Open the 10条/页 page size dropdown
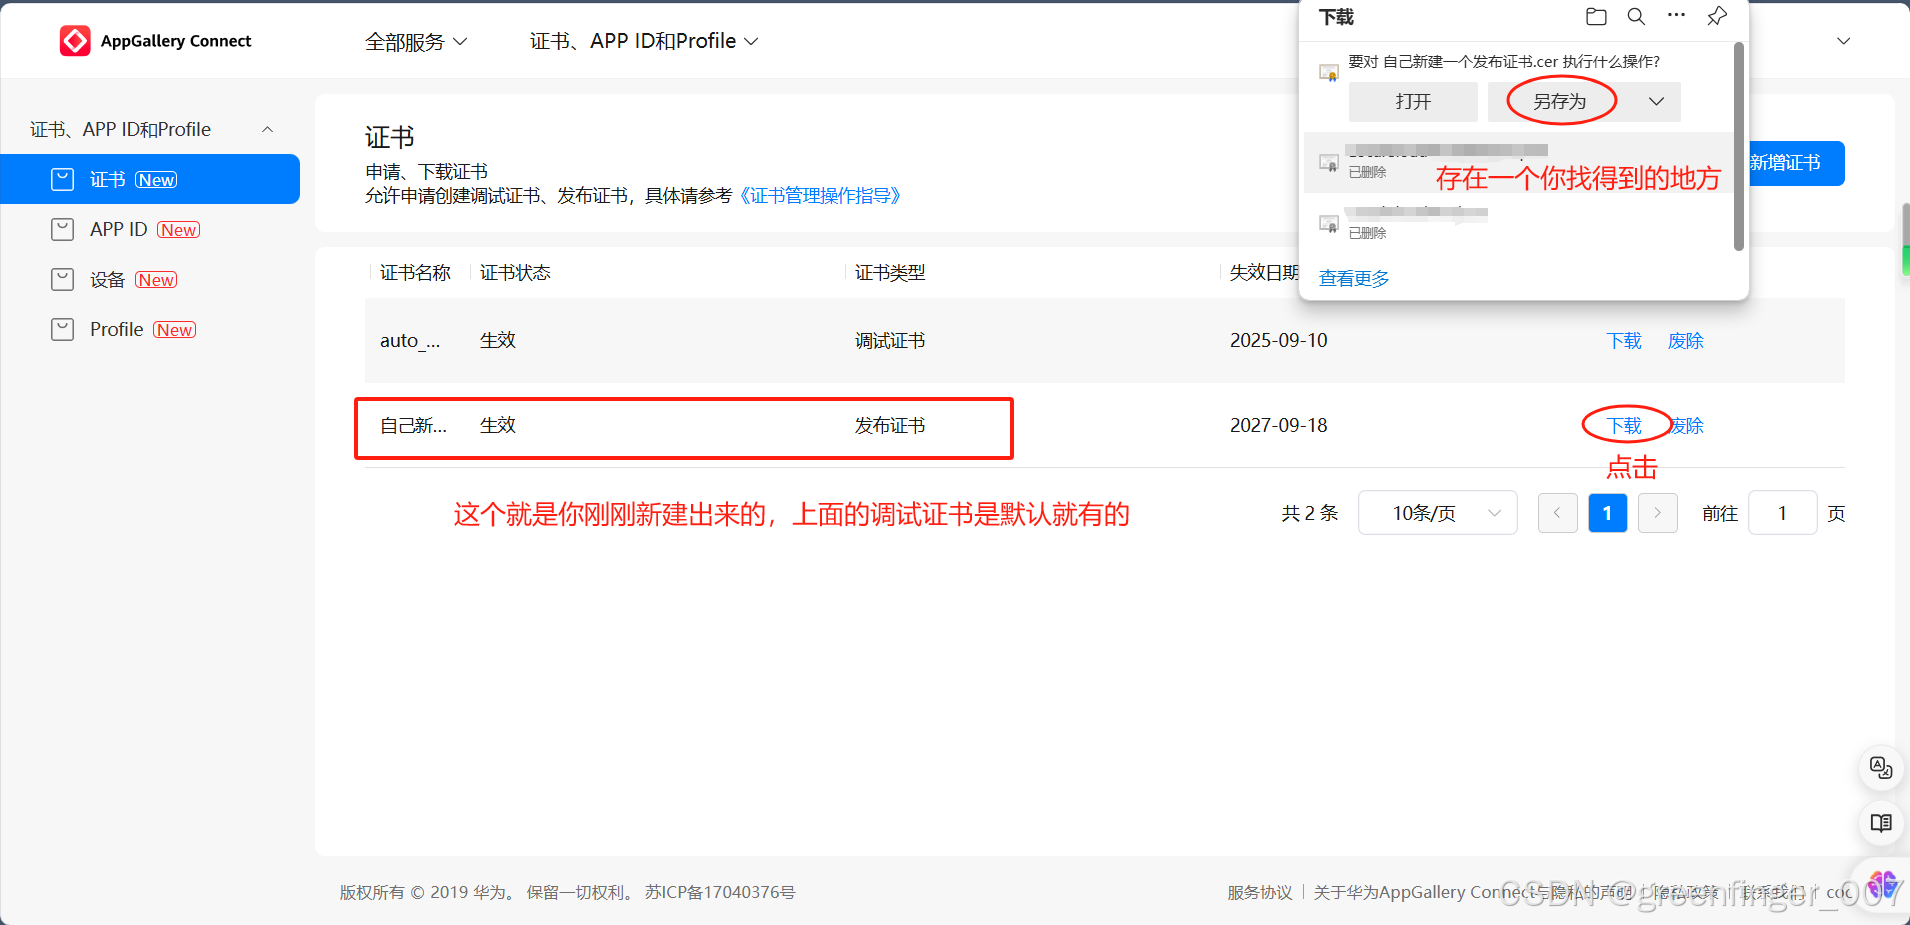Image resolution: width=1910 pixels, height=925 pixels. 1437,513
